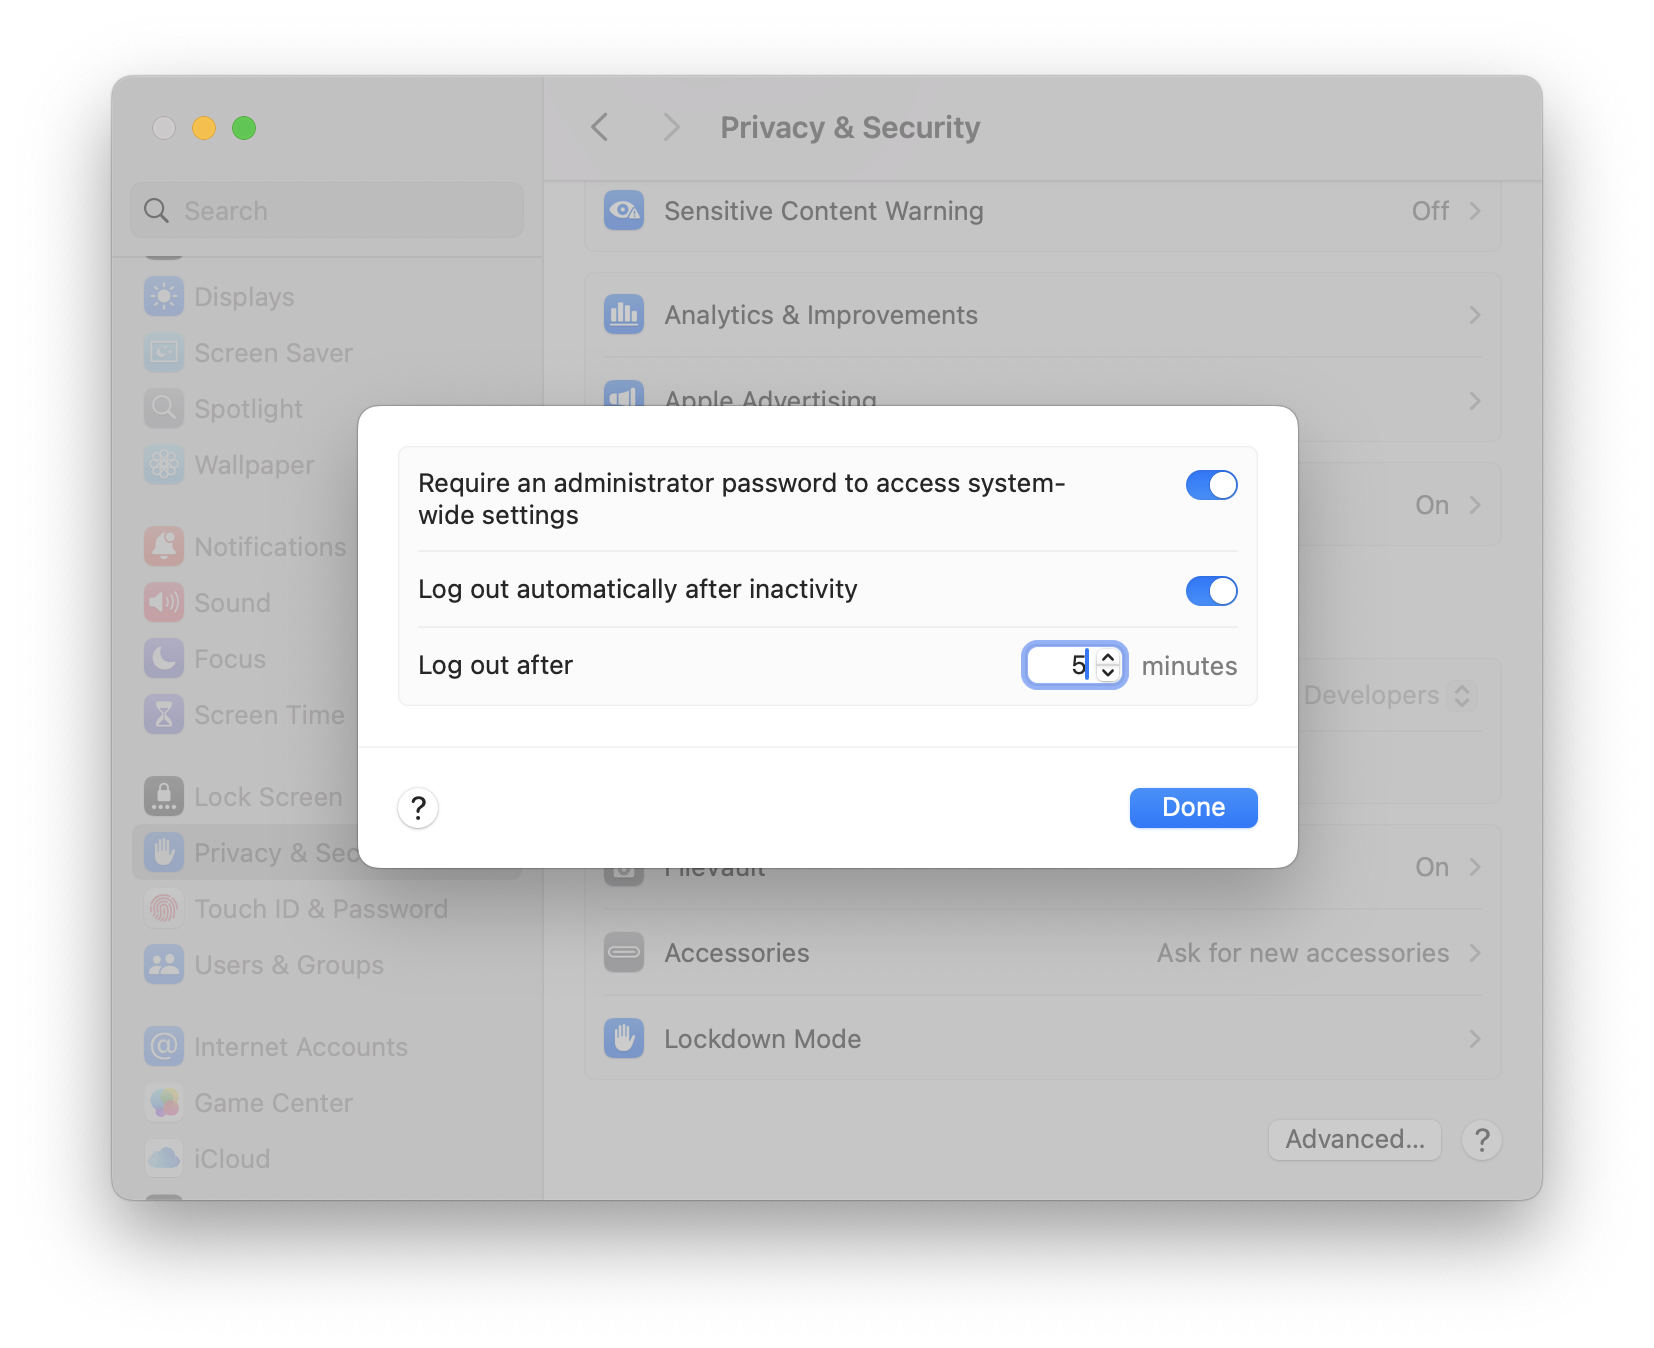Viewport: 1654px width, 1348px height.
Task: Navigate back using the left chevron
Action: point(599,127)
